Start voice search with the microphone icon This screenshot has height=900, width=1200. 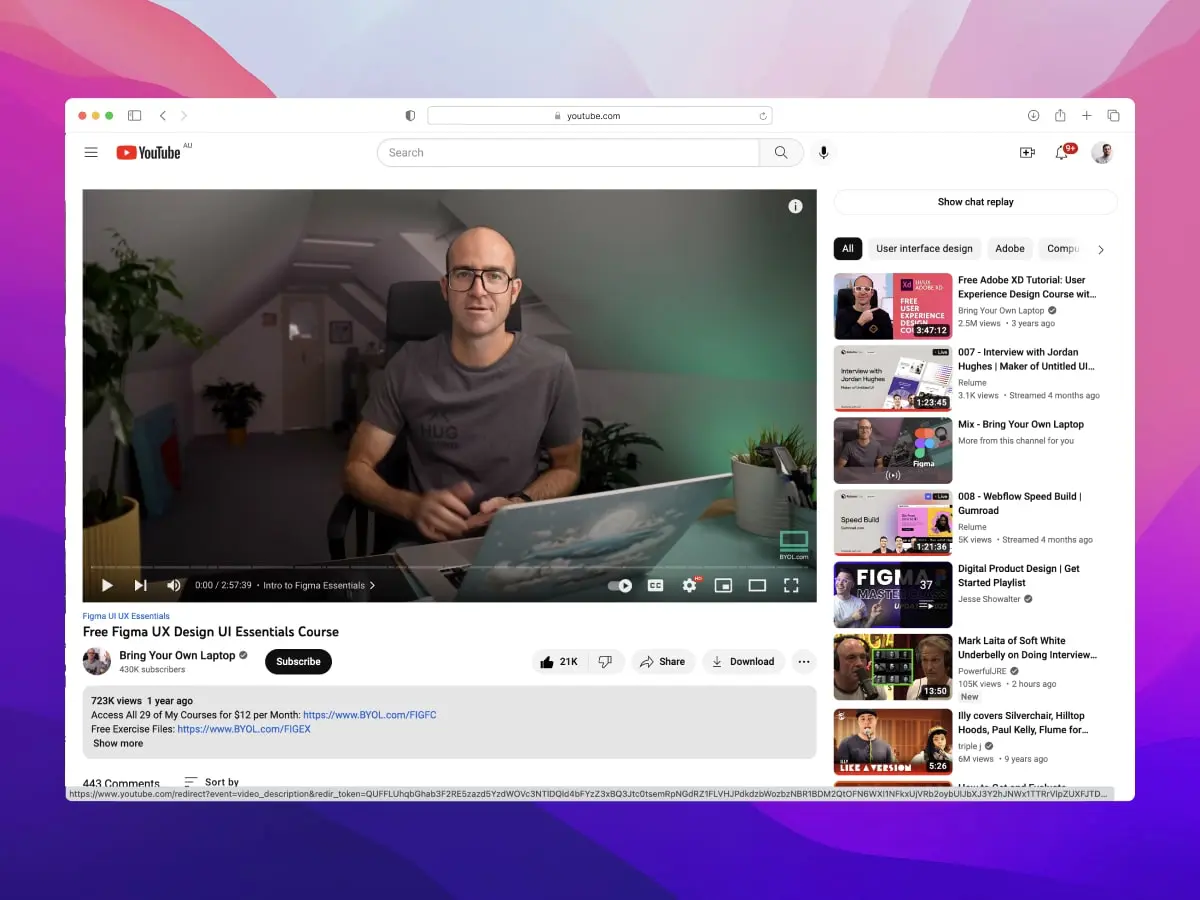[824, 153]
